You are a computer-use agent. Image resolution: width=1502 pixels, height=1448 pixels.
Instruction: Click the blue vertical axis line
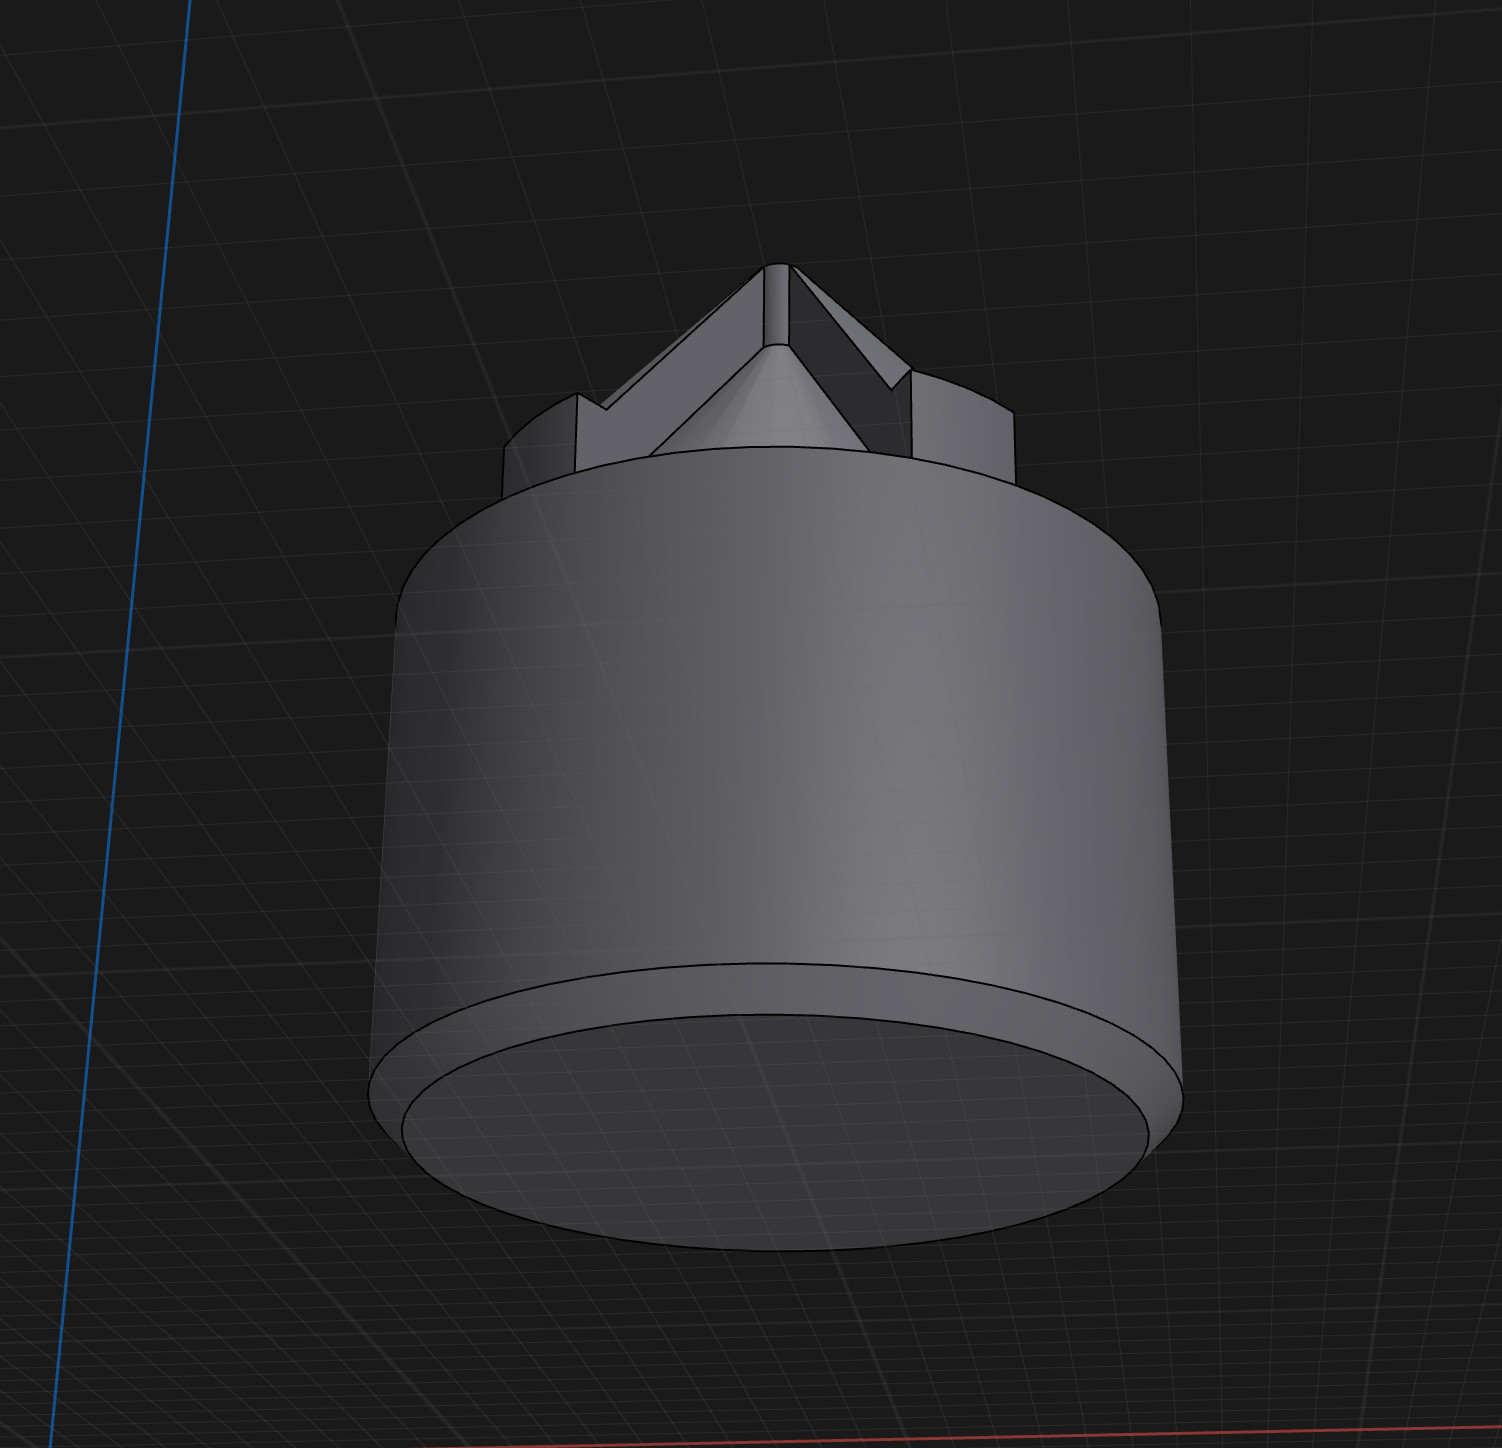click(120, 724)
